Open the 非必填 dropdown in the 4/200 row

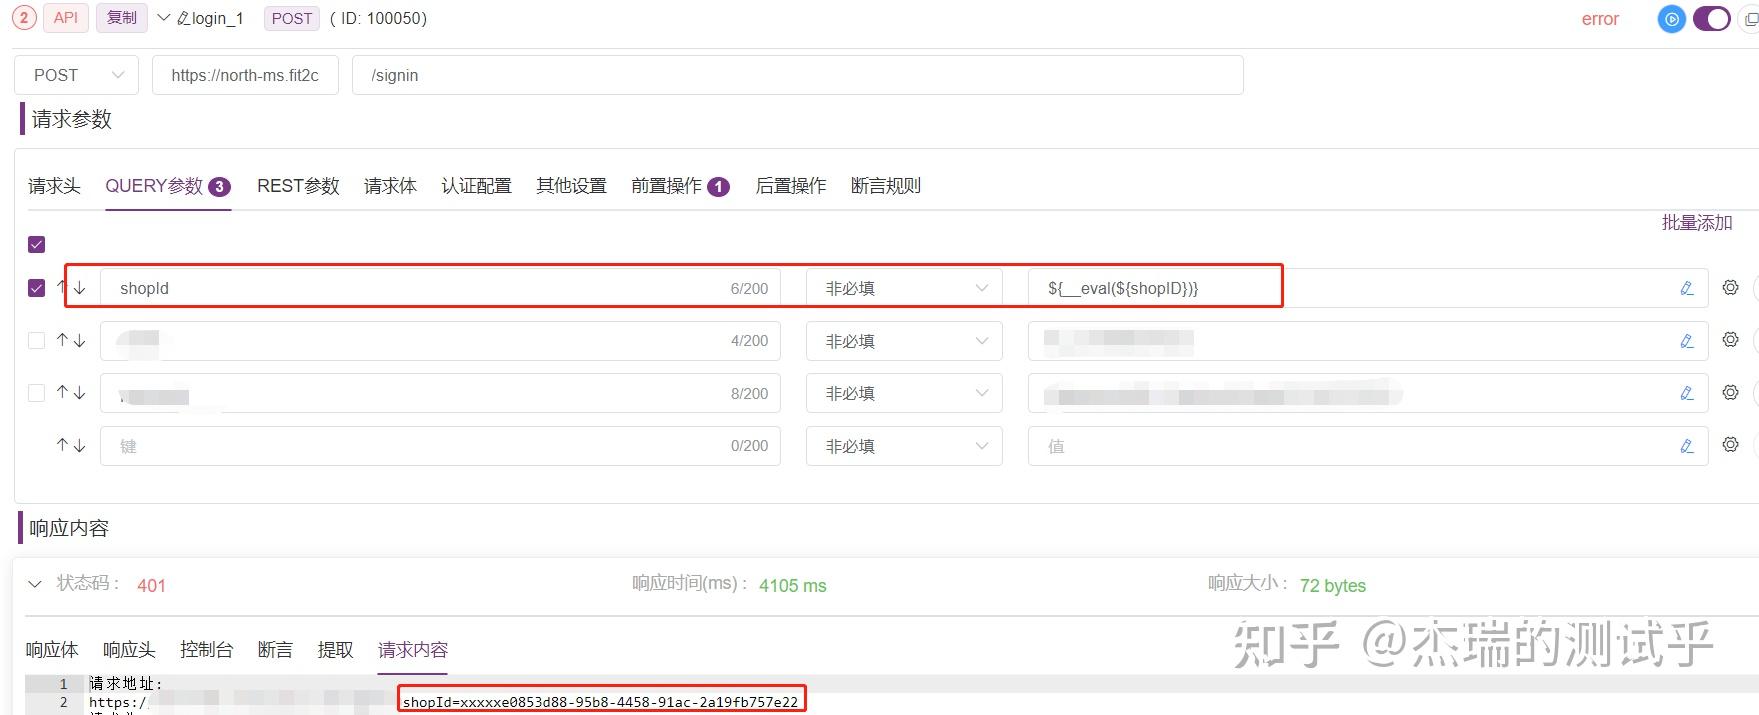coord(904,341)
